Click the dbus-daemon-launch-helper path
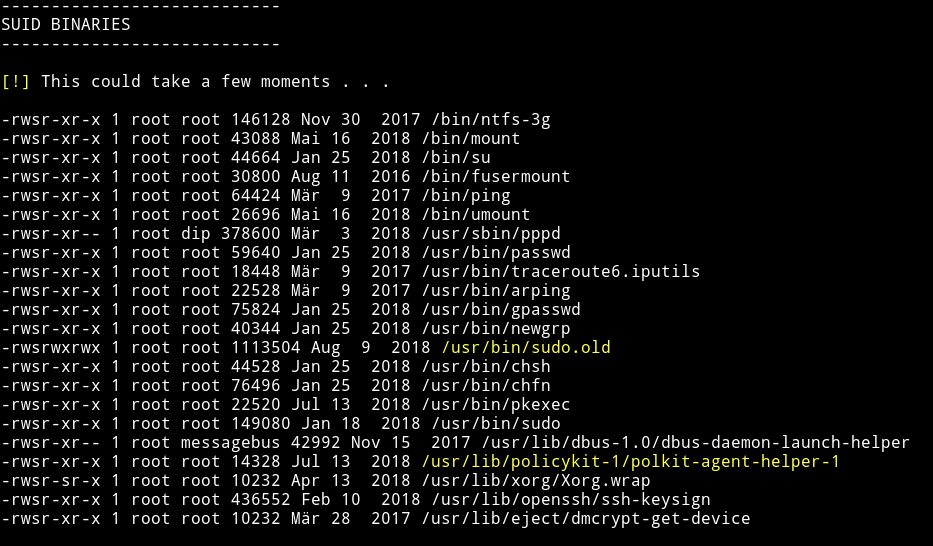The height and width of the screenshot is (546, 933). pyautogui.click(x=696, y=443)
